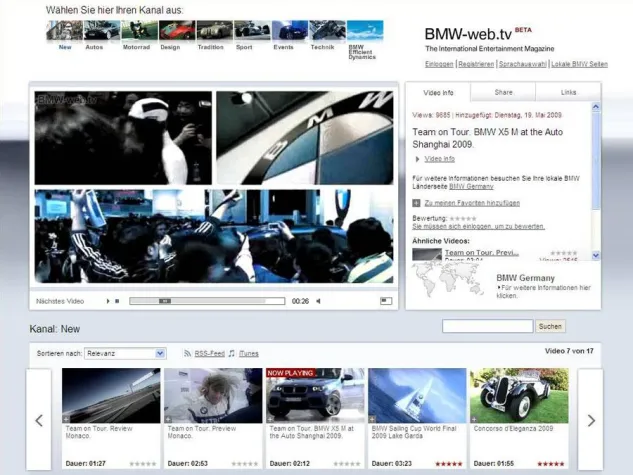The height and width of the screenshot is (475, 633).
Task: Select the Tradition channel thumbnail
Action: click(214, 31)
